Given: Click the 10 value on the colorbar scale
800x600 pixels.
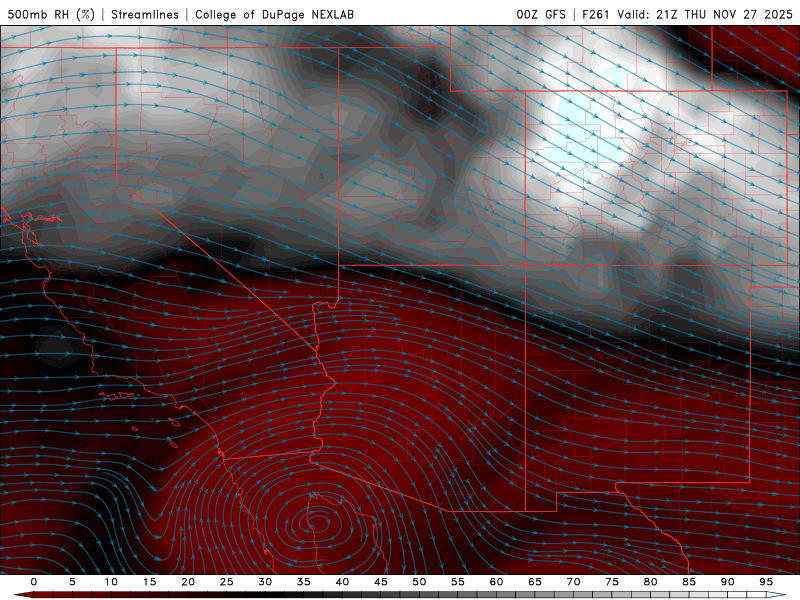Looking at the screenshot, I should tap(111, 582).
